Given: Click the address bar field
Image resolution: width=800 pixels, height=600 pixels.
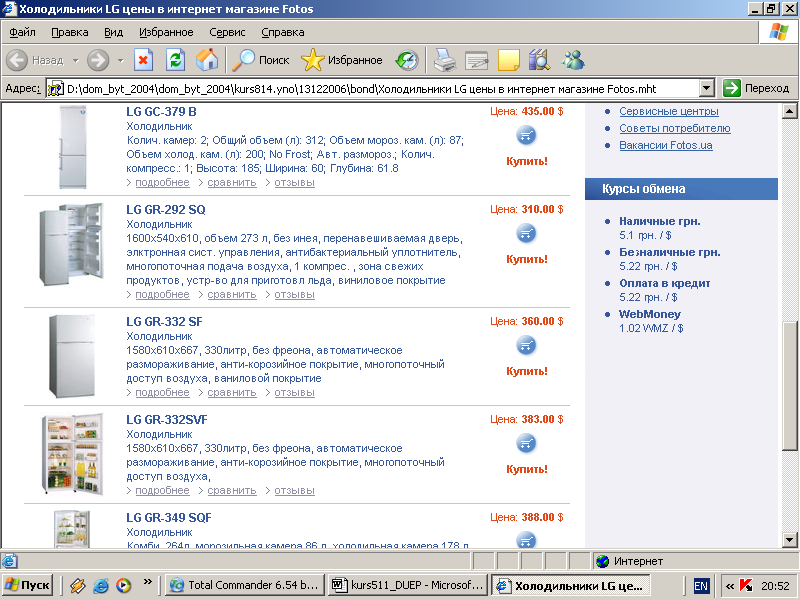Looking at the screenshot, I should pyautogui.click(x=372, y=88).
